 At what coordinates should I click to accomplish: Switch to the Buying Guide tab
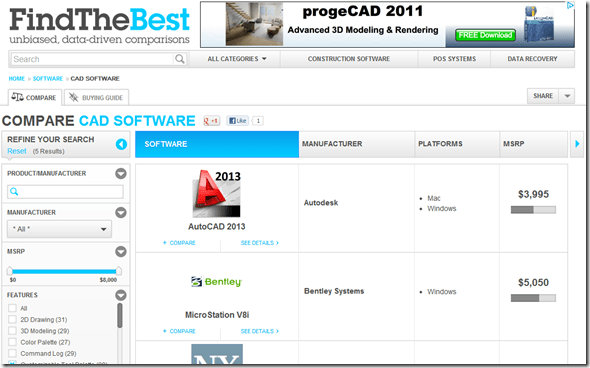pyautogui.click(x=96, y=97)
